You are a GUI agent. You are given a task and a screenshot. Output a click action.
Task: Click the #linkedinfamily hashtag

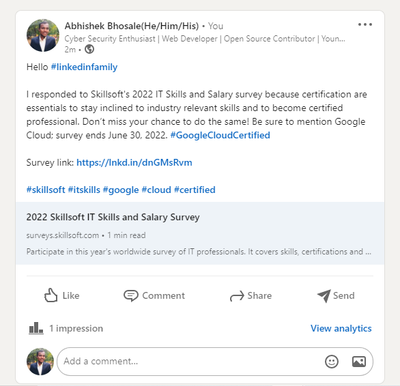pos(84,67)
